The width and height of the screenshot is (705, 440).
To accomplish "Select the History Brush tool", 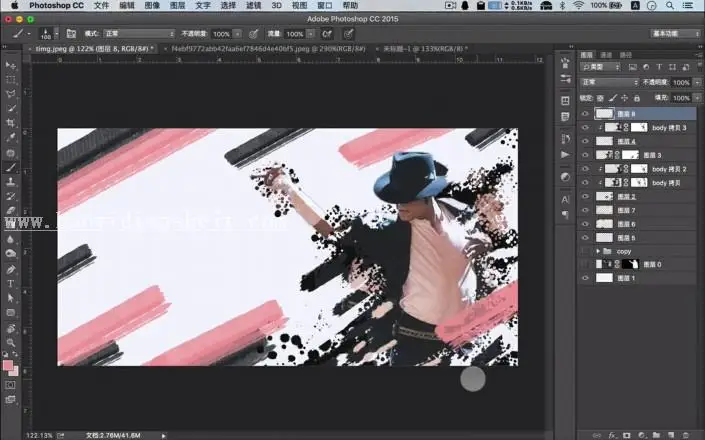I will coord(10,196).
